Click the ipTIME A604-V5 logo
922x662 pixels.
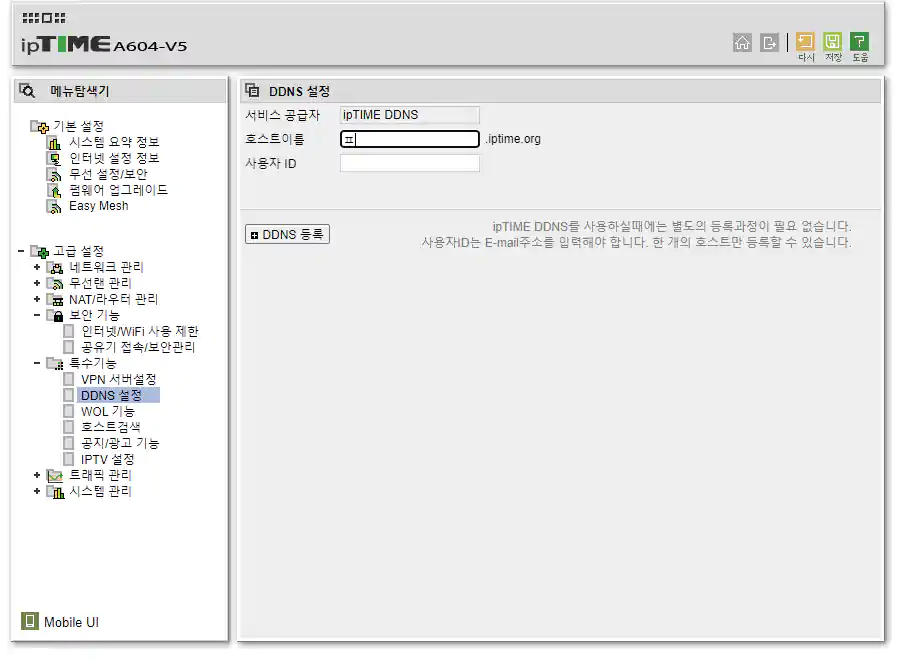pos(104,45)
